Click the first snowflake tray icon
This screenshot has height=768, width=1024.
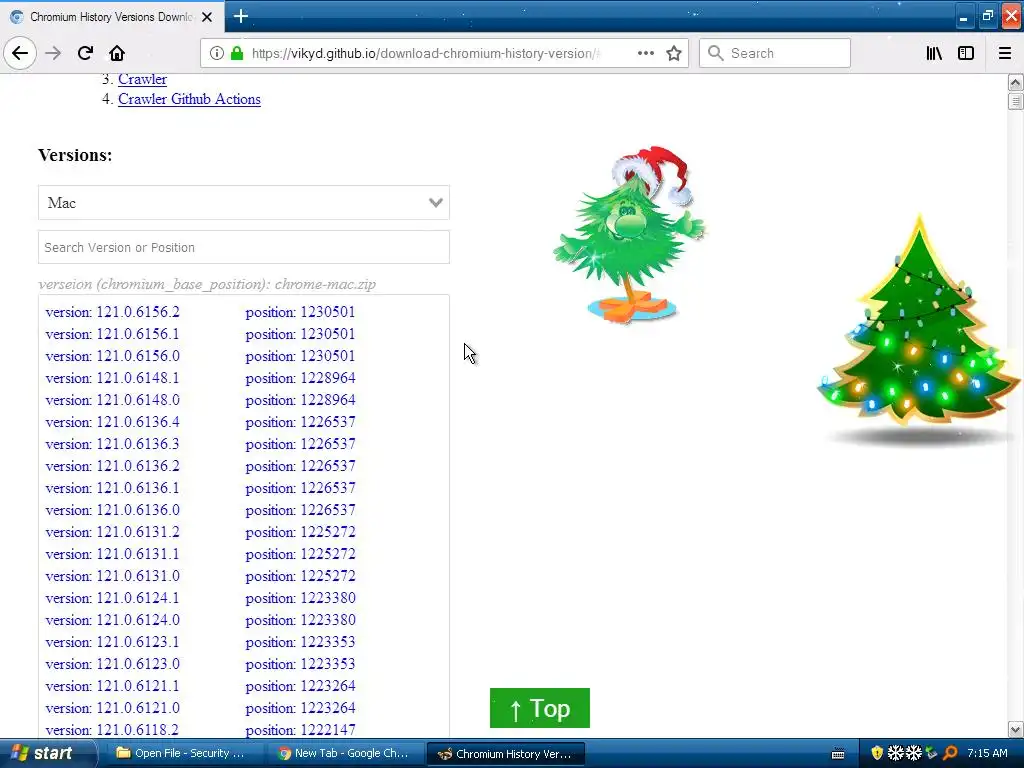pyautogui.click(x=895, y=753)
